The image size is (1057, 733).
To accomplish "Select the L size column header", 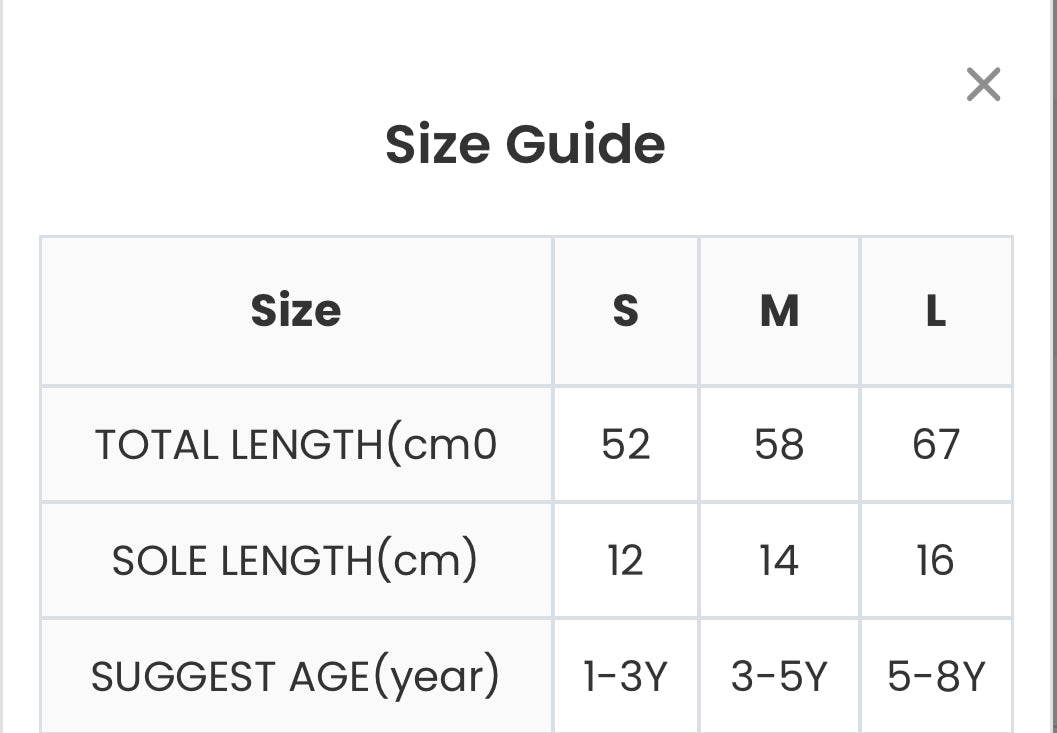I will point(936,311).
